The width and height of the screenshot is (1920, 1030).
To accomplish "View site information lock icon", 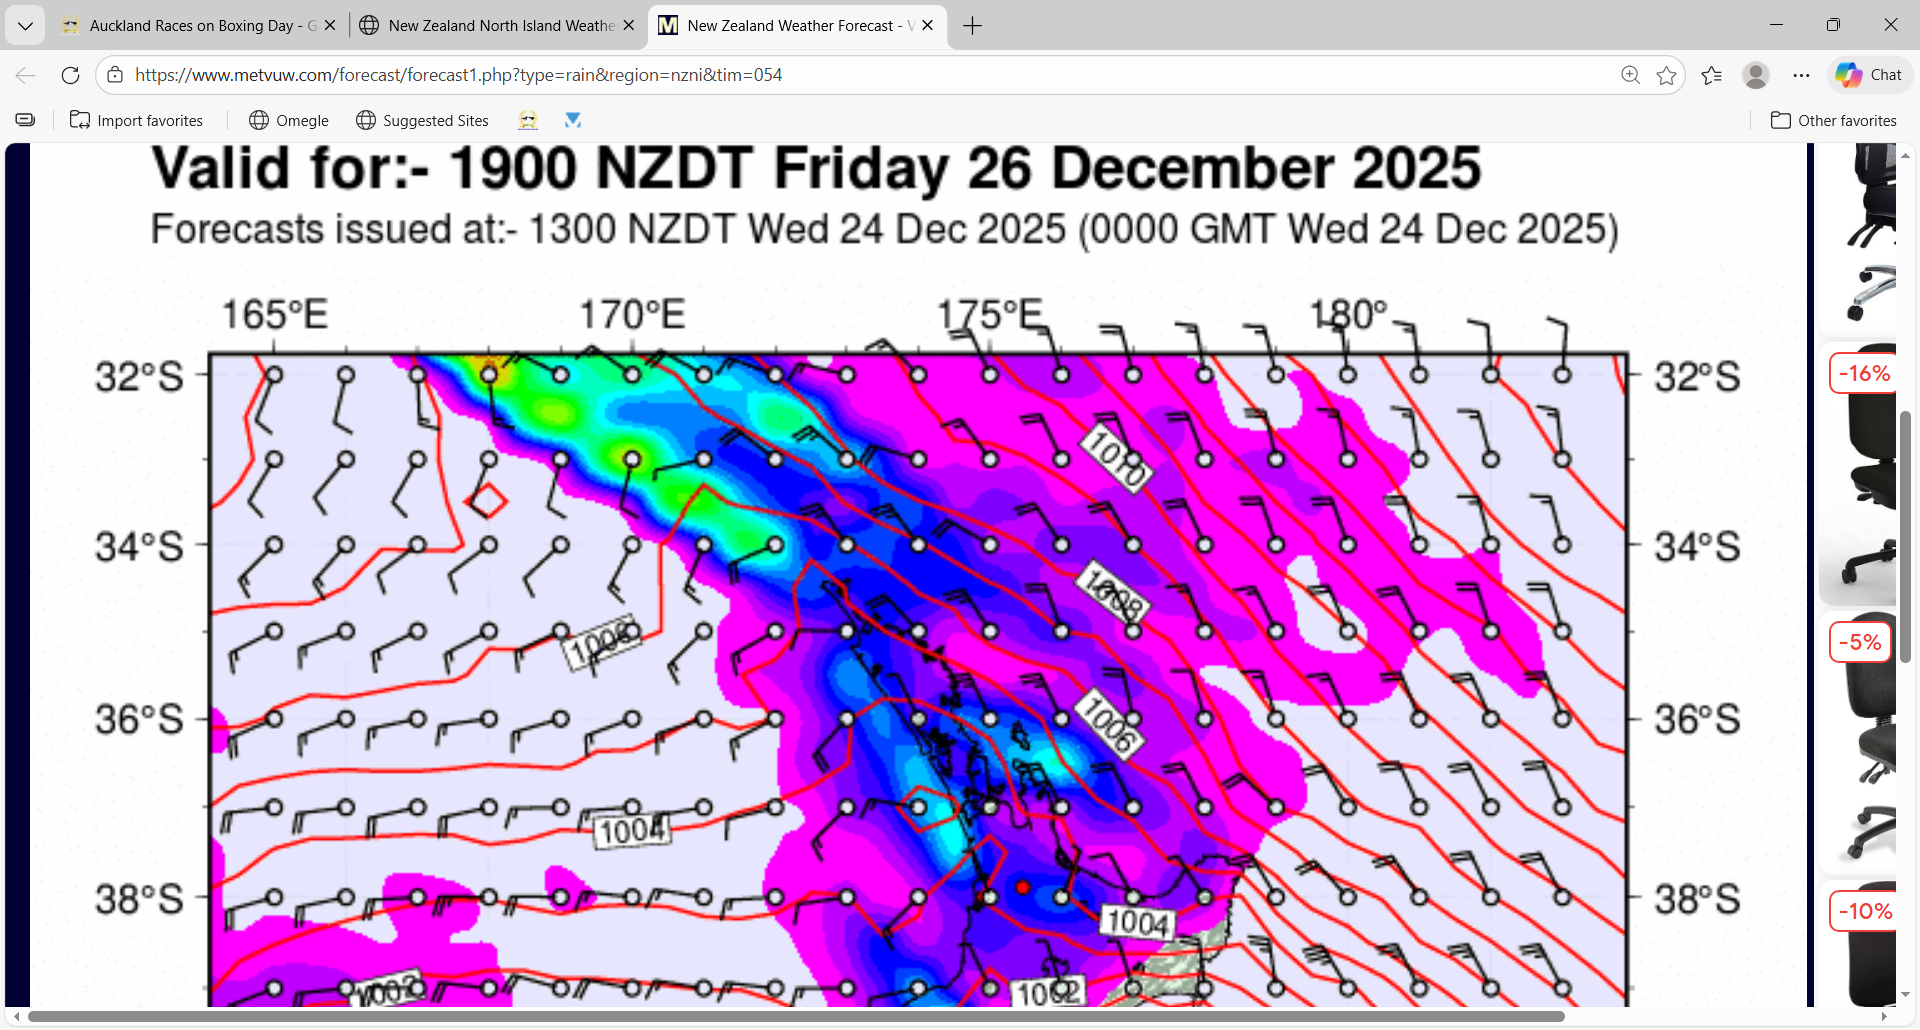I will point(115,75).
